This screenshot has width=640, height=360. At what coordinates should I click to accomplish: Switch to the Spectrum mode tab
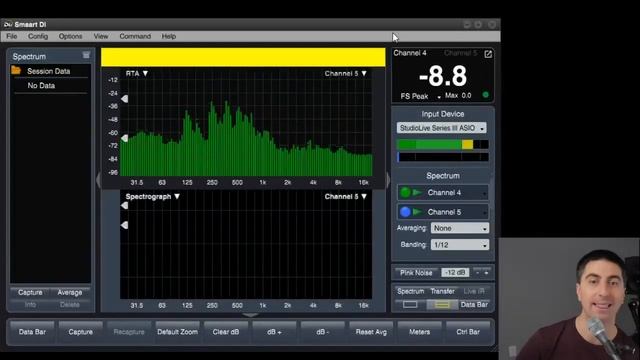pyautogui.click(x=411, y=291)
